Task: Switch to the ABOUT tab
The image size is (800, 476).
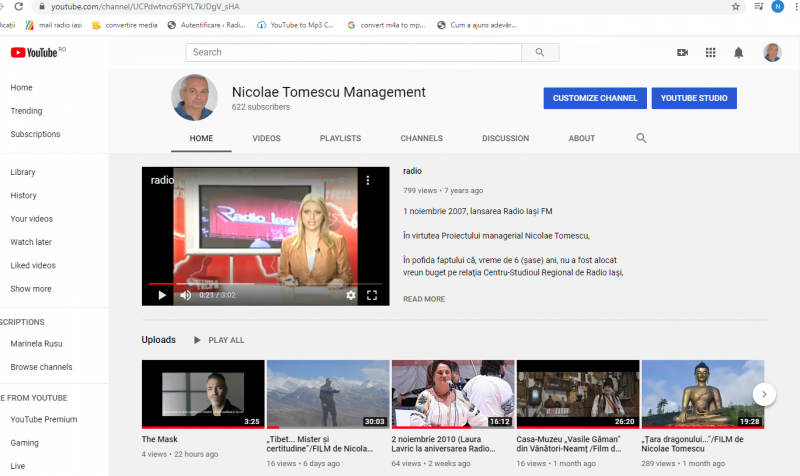Action: point(582,138)
